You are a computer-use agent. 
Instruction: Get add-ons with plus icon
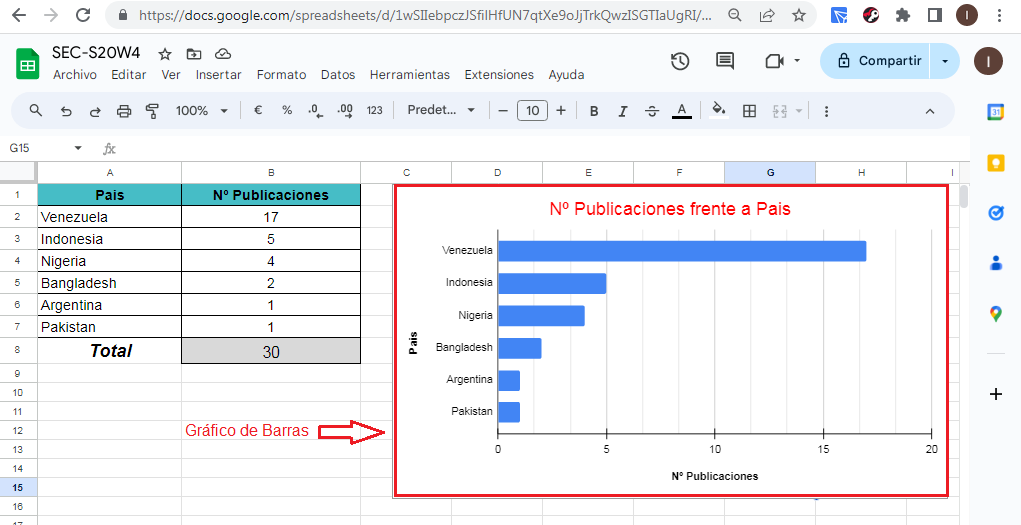(x=996, y=393)
